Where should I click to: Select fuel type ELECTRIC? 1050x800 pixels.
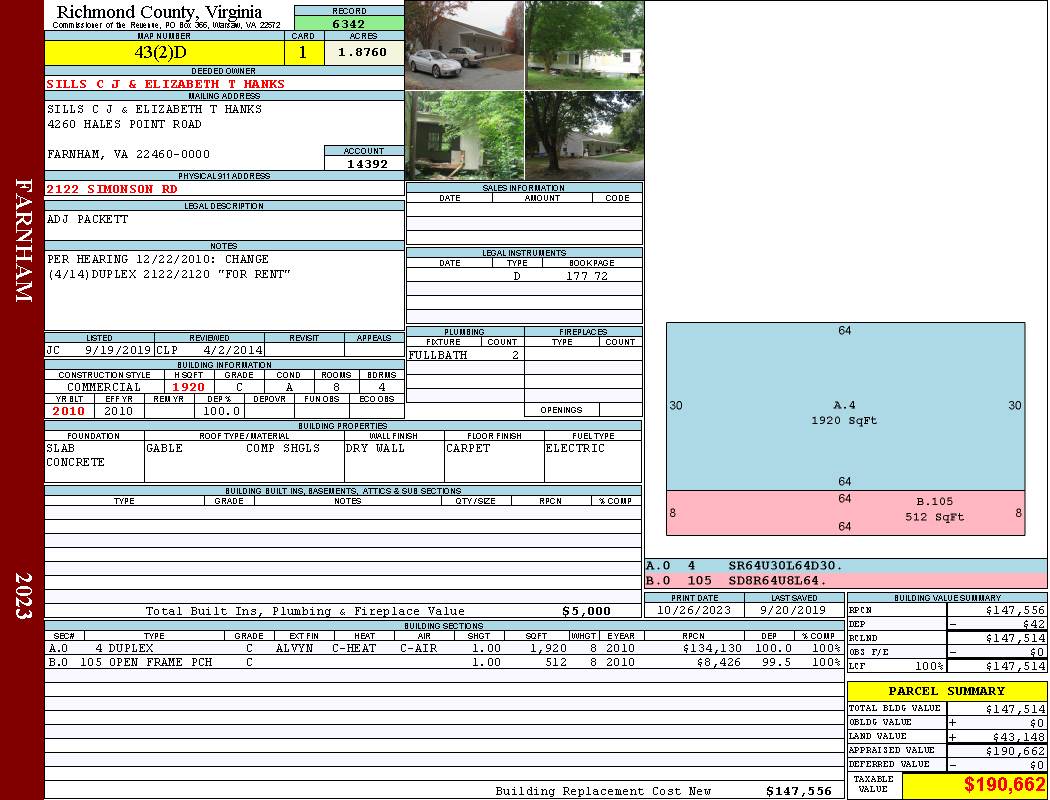point(575,449)
